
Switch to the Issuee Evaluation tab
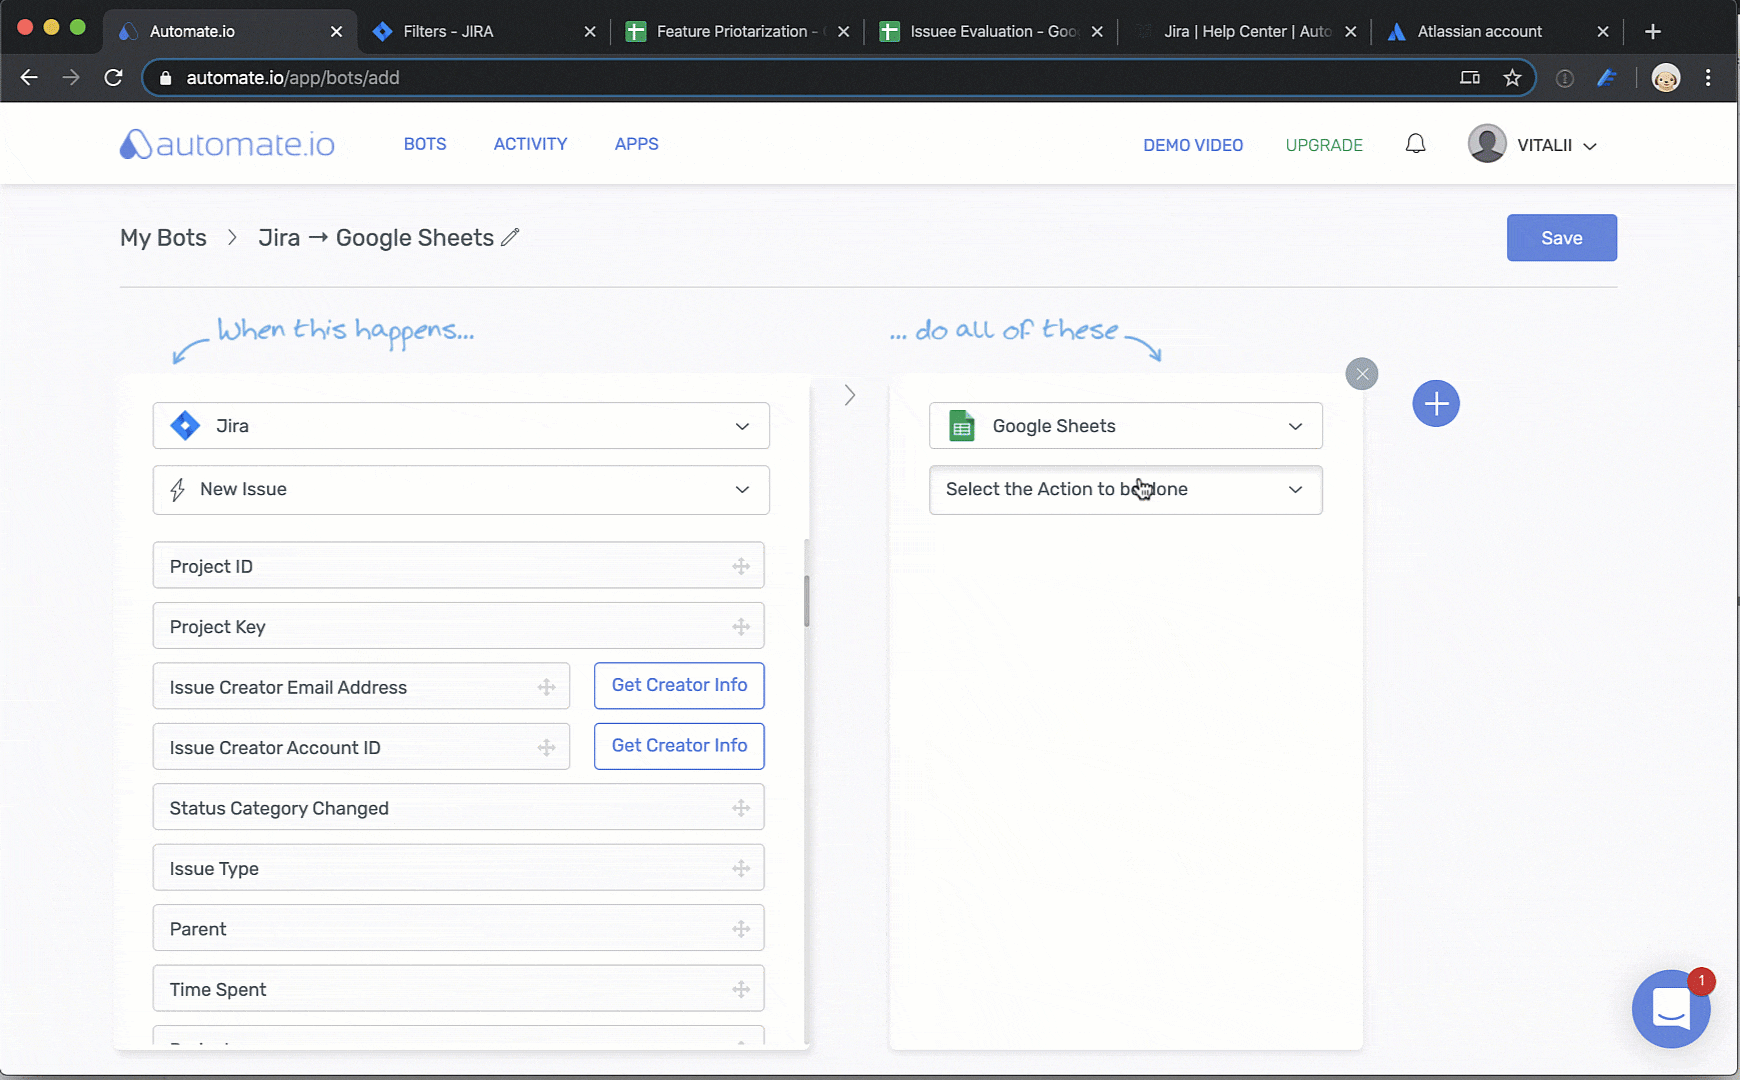click(990, 31)
